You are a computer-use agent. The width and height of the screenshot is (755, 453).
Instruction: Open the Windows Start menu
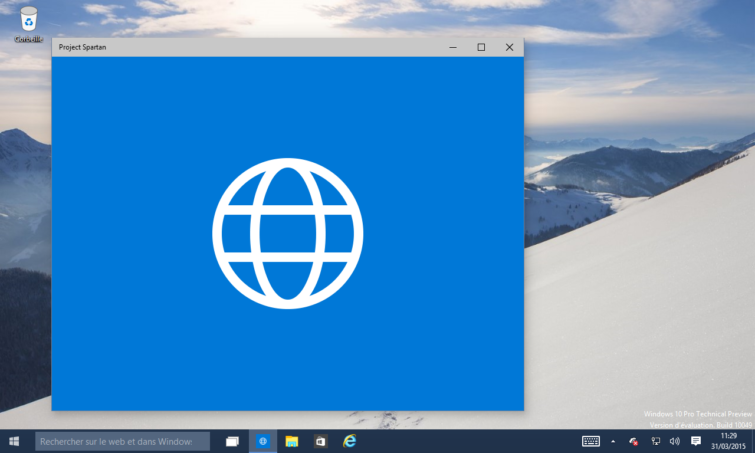coord(14,441)
